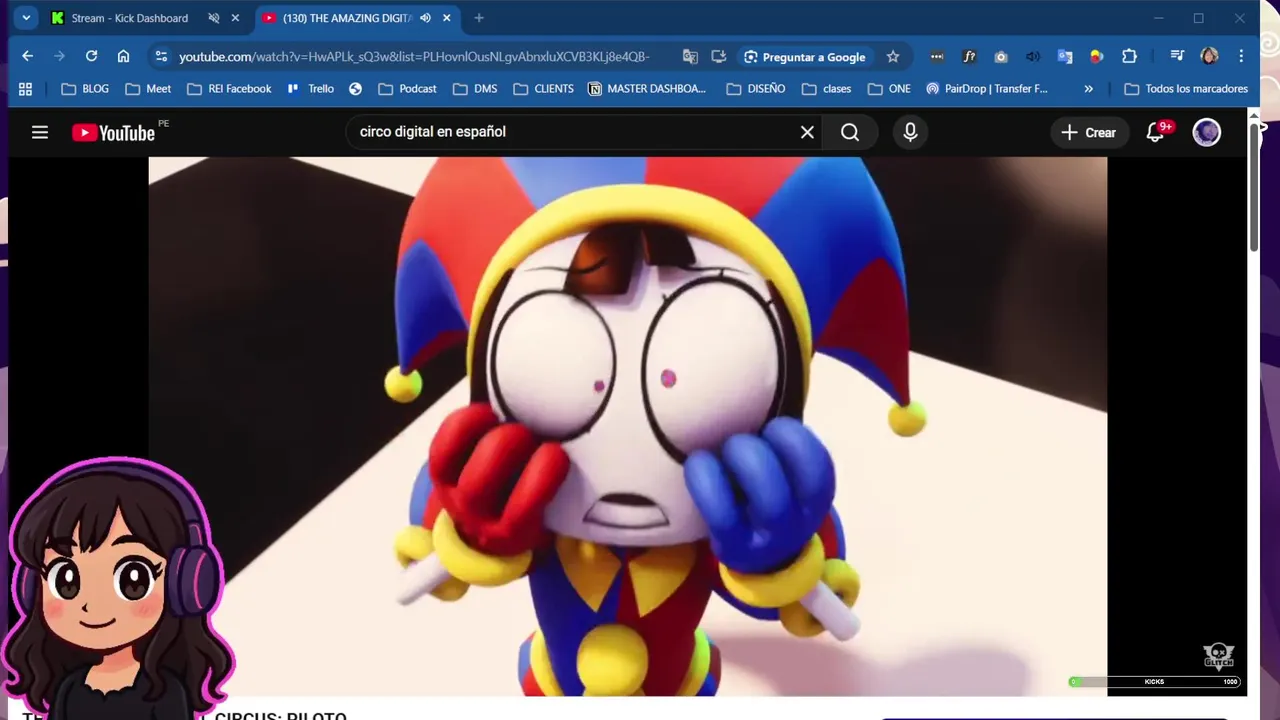1280x720 pixels.
Task: Go forward with browser forward arrow
Action: click(59, 56)
